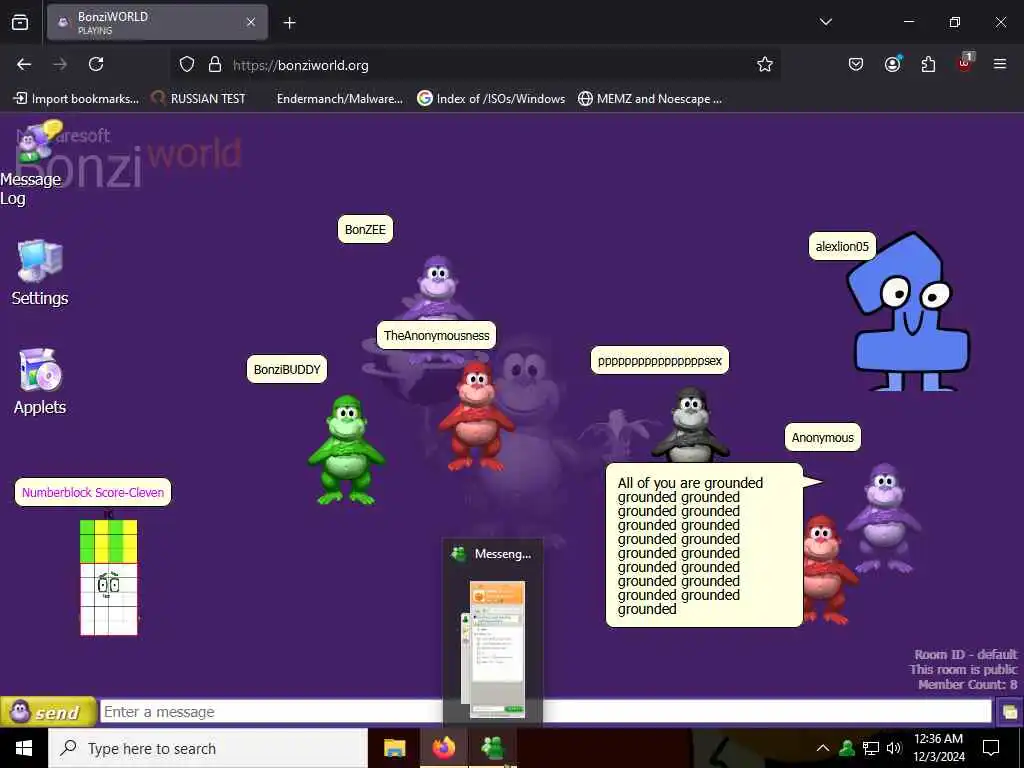Open the Firefox hamburger menu
The width and height of the screenshot is (1024, 768).
coord(999,64)
